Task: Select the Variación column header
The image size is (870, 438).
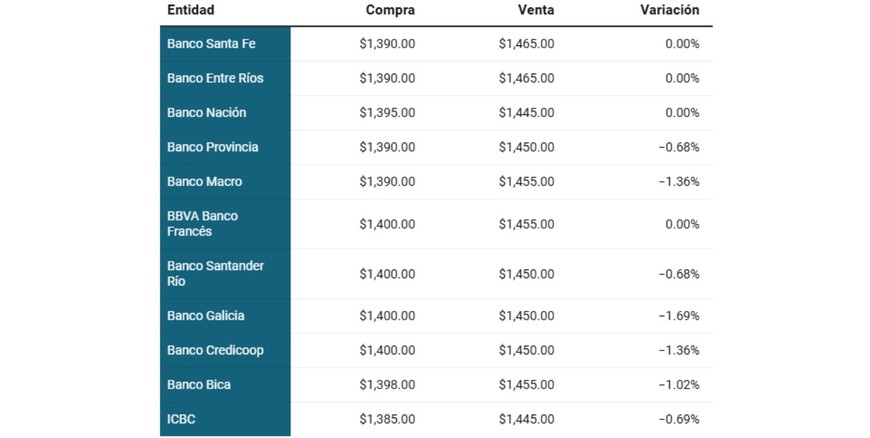Action: click(x=669, y=10)
